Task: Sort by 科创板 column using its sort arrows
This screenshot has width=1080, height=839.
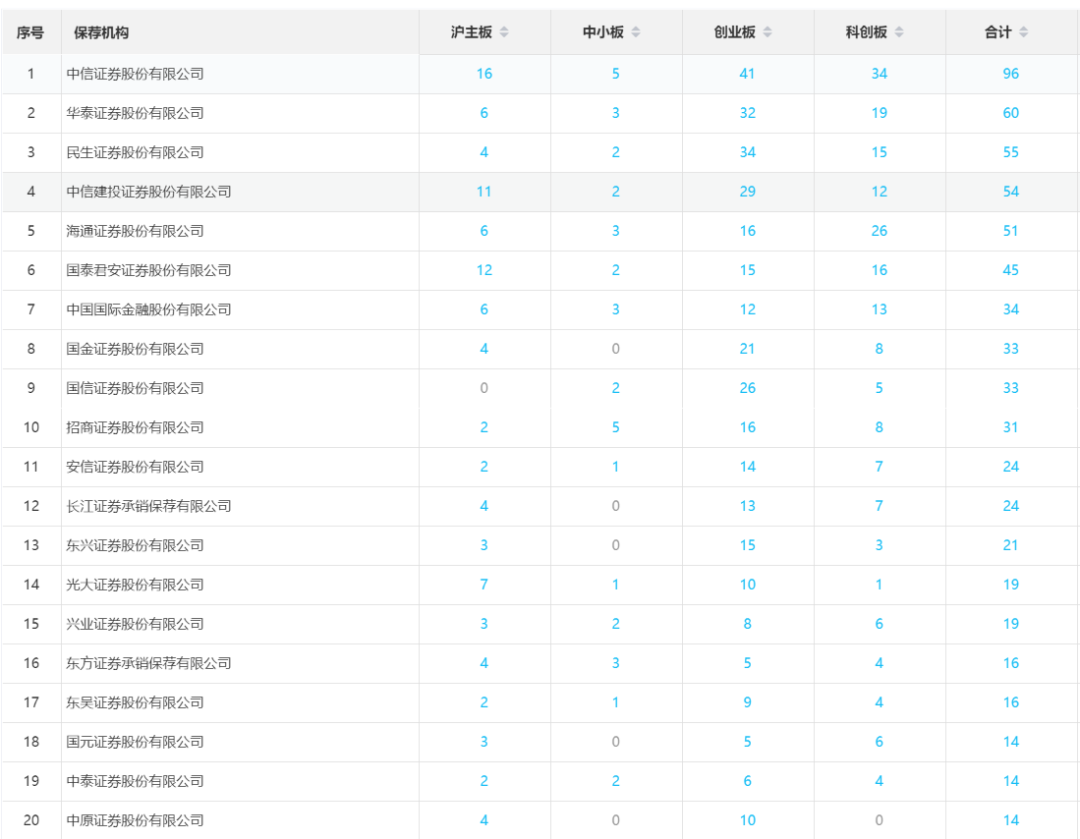Action: [899, 32]
